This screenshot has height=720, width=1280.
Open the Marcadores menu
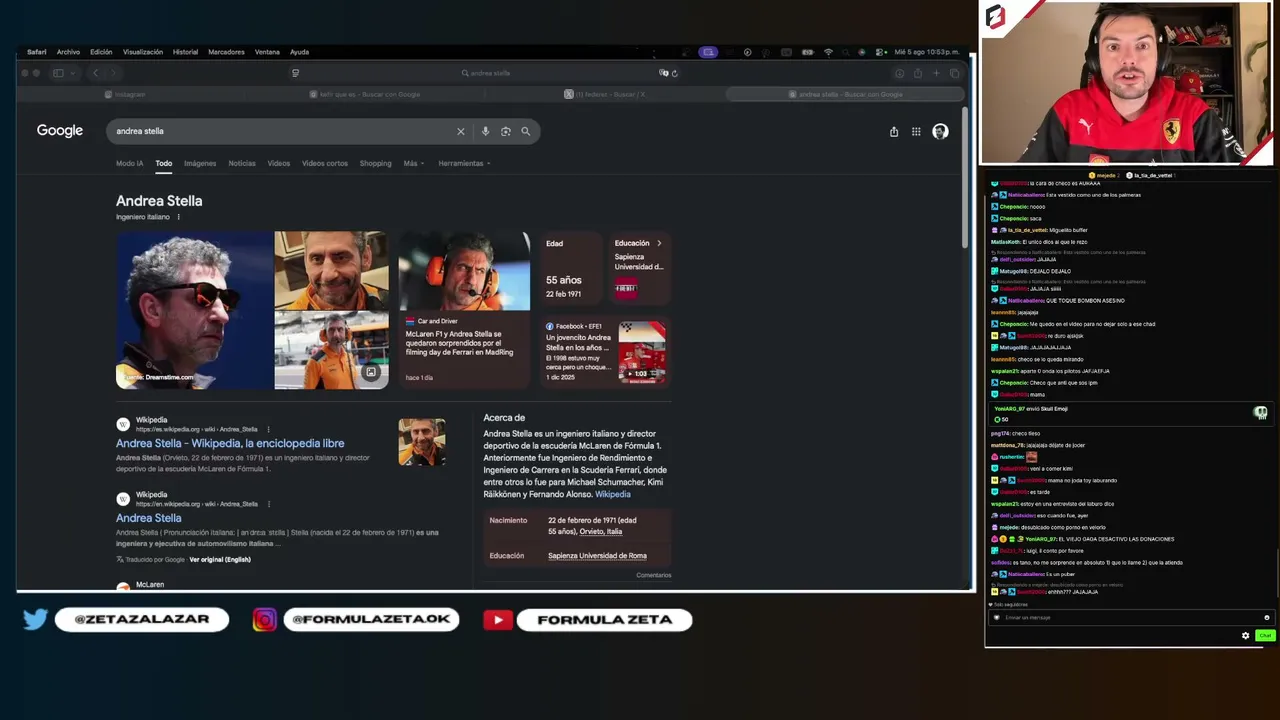pyautogui.click(x=226, y=52)
